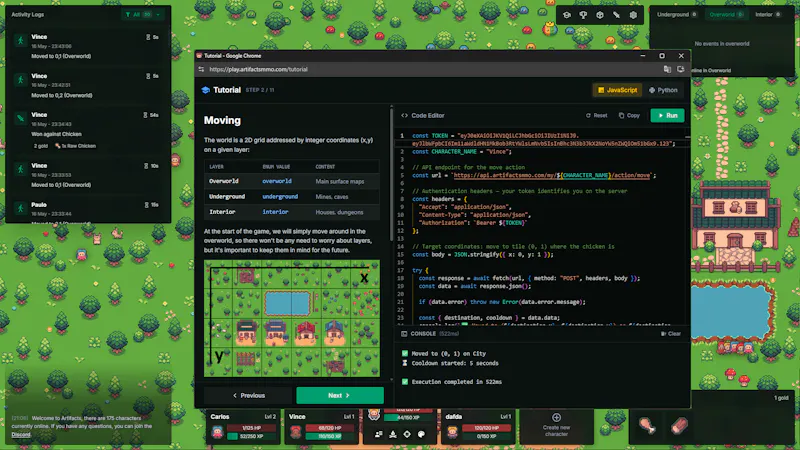Run the code in the editor

coord(667,116)
